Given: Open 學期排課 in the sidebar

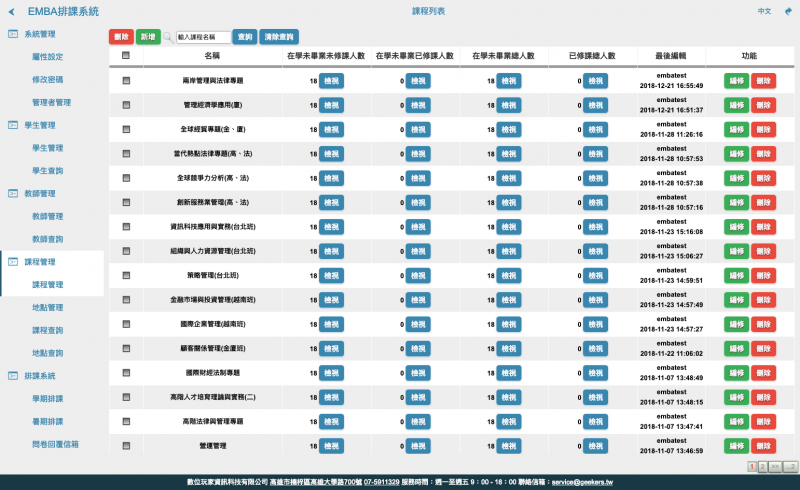Looking at the screenshot, I should 47,399.
